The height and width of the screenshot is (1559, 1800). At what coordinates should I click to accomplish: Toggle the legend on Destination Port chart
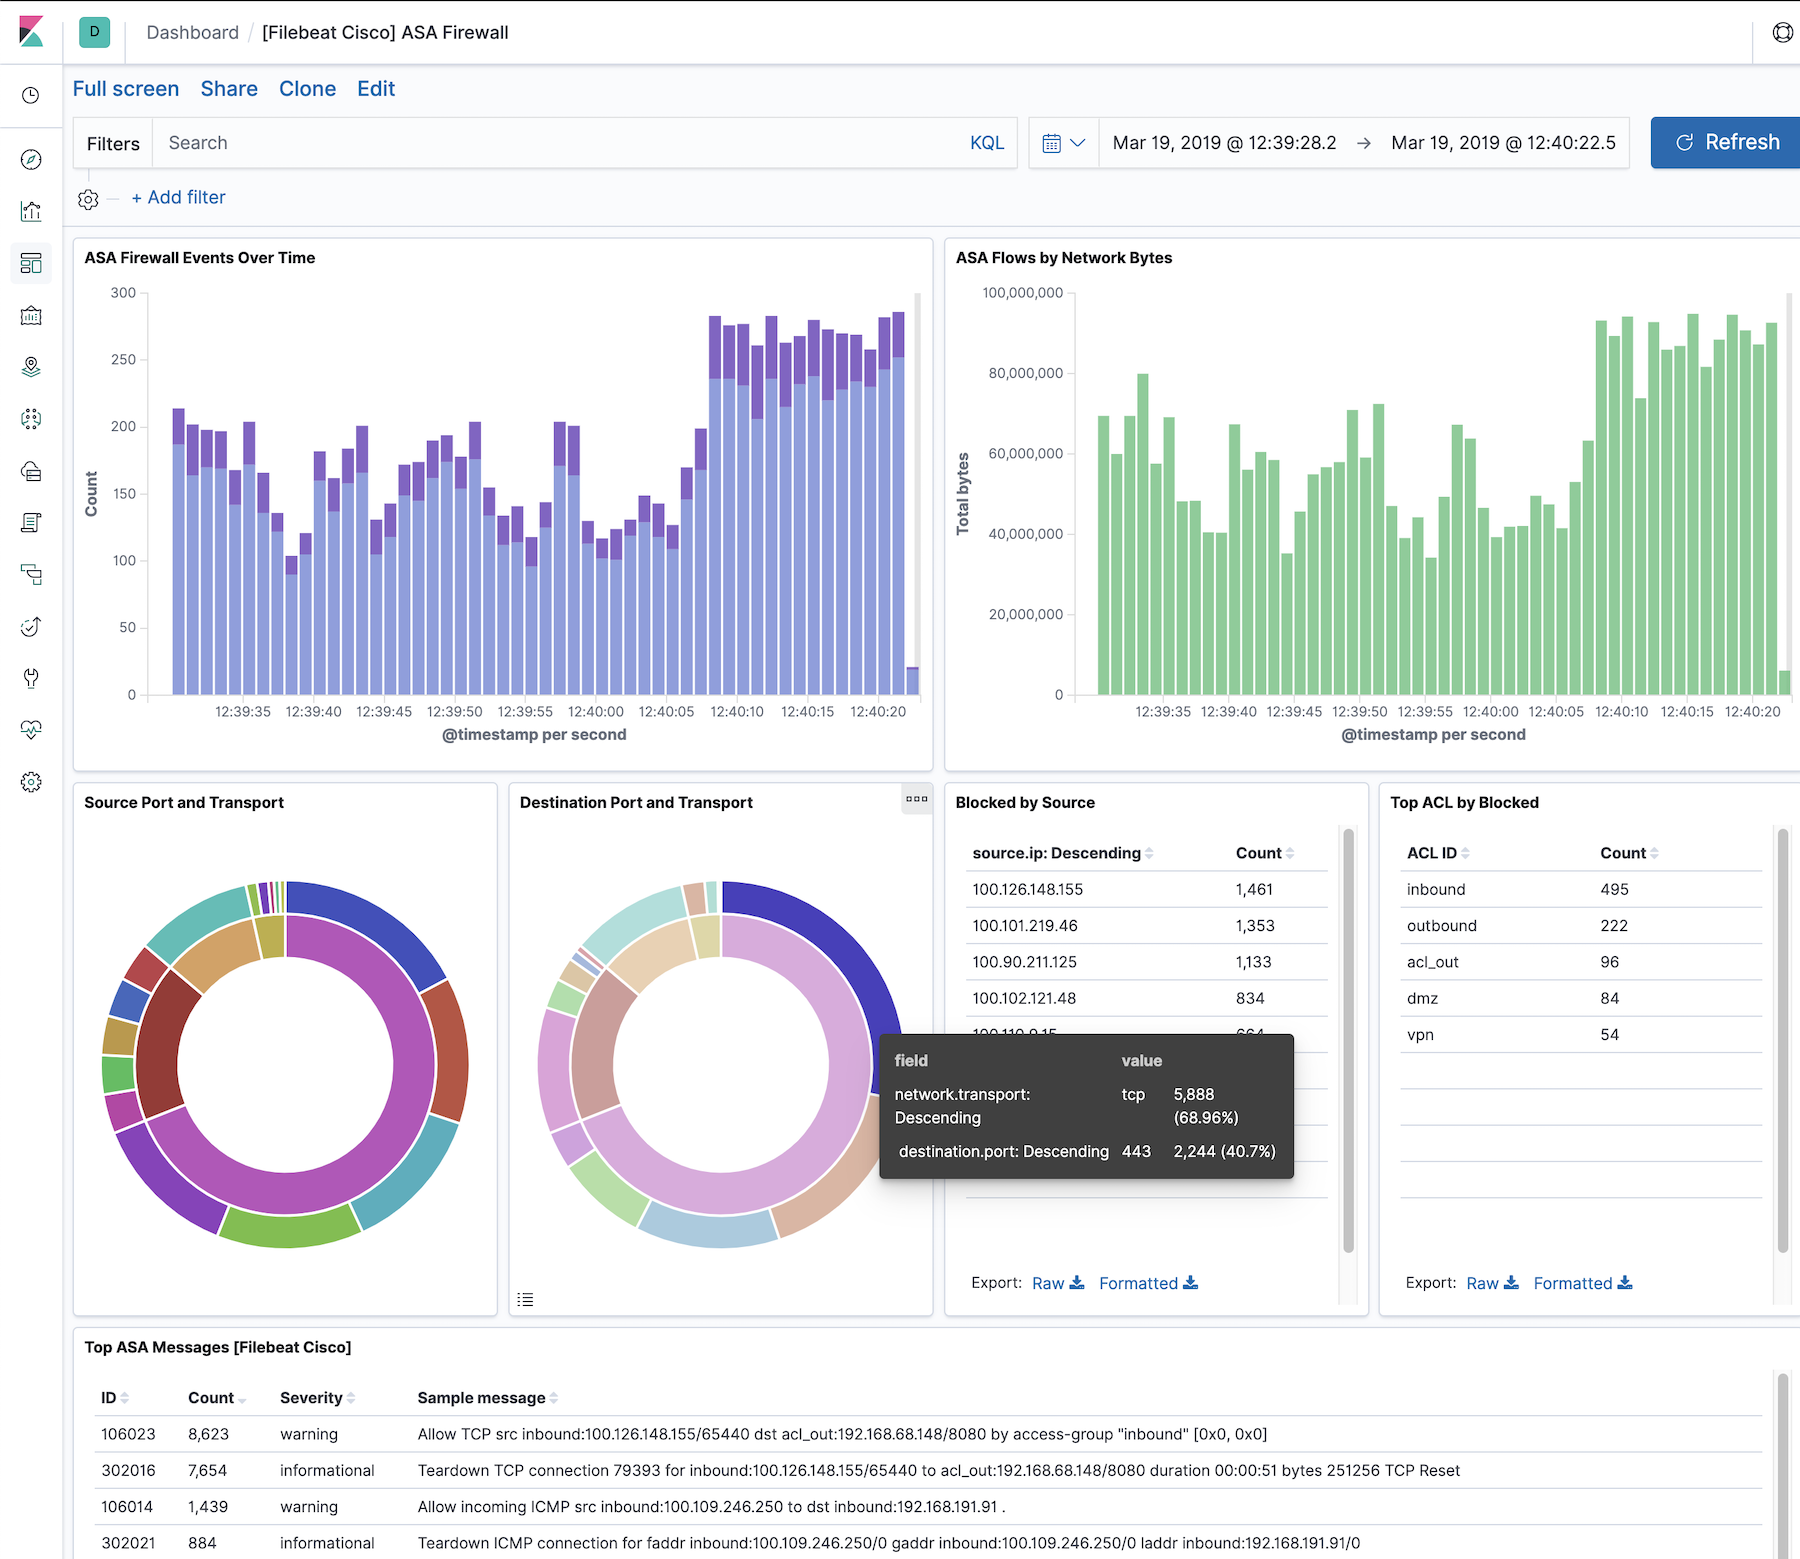(525, 1299)
